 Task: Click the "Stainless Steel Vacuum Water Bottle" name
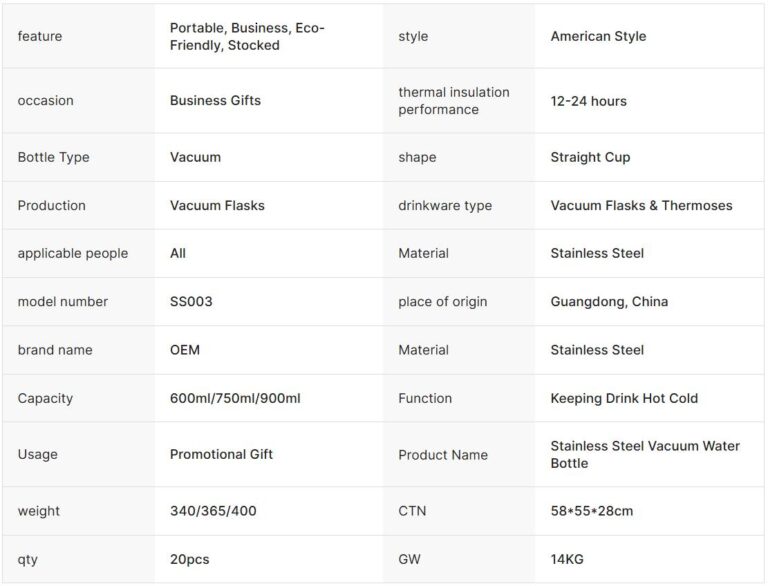(645, 454)
